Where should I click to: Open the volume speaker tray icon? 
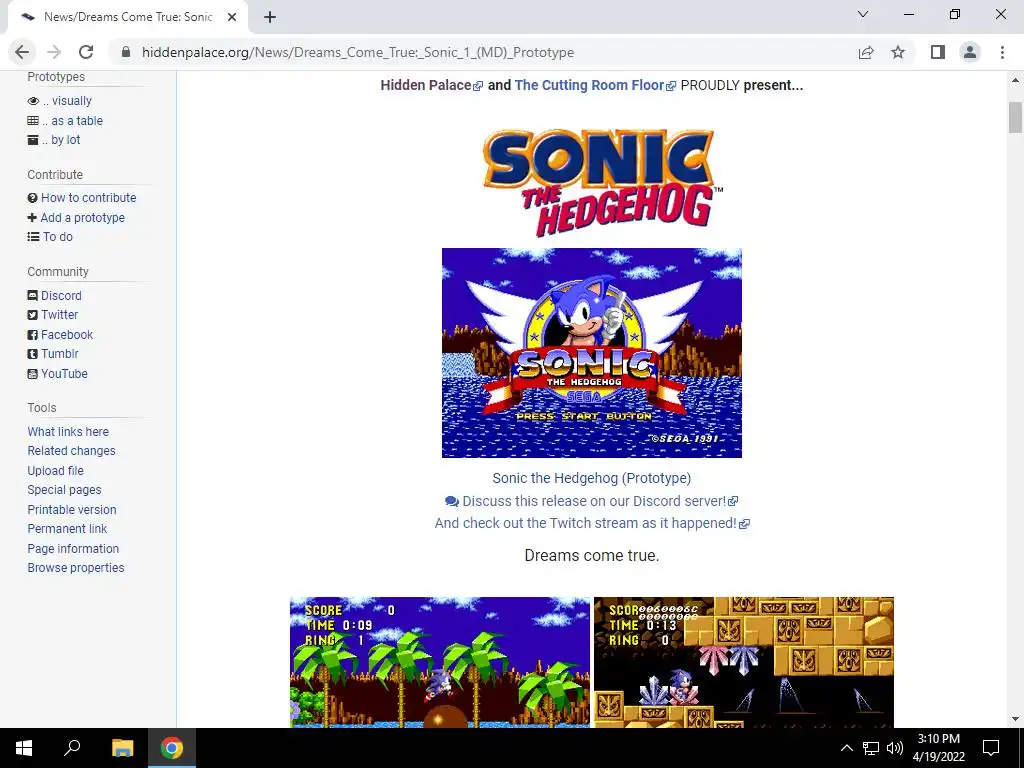[895, 748]
